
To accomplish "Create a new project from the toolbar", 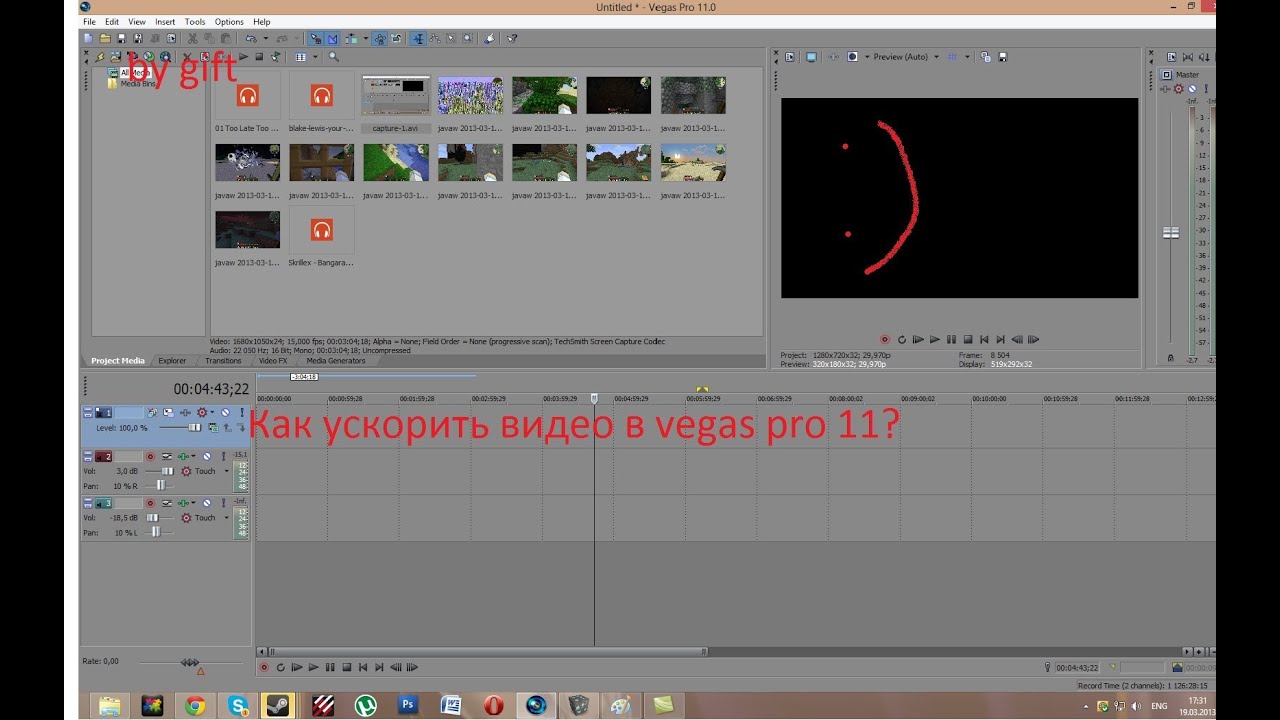I will click(88, 39).
